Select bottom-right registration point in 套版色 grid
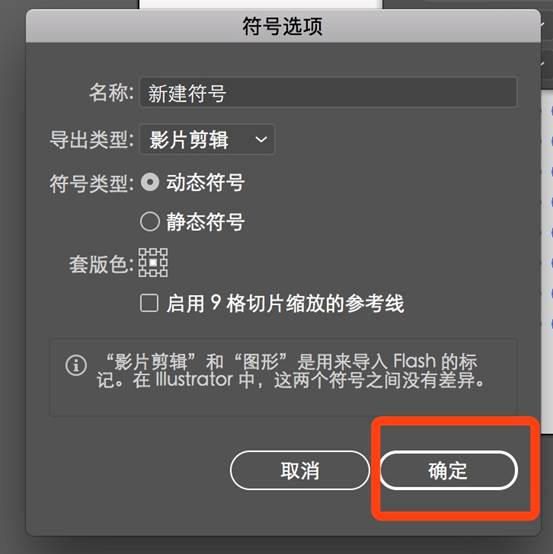 tap(164, 273)
